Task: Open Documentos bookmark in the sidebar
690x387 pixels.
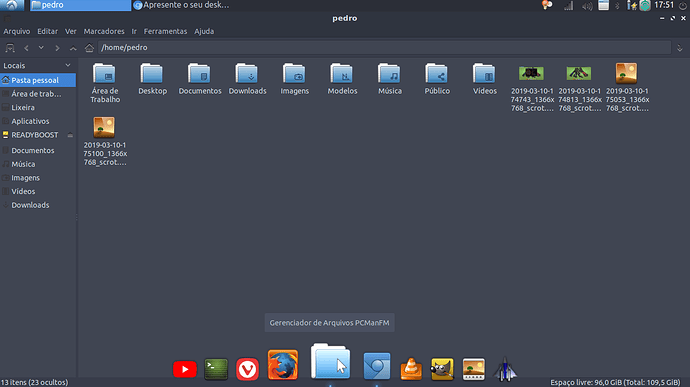Action: [x=38, y=151]
